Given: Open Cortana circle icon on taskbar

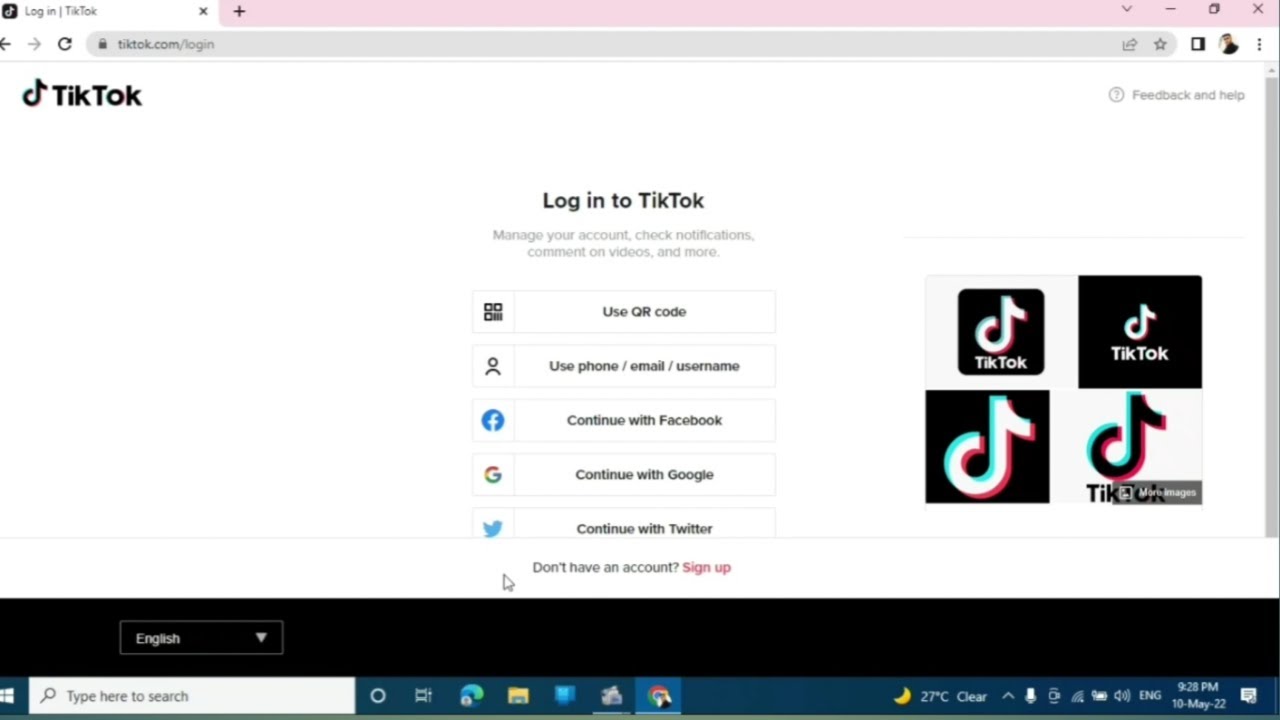Looking at the screenshot, I should click(378, 696).
